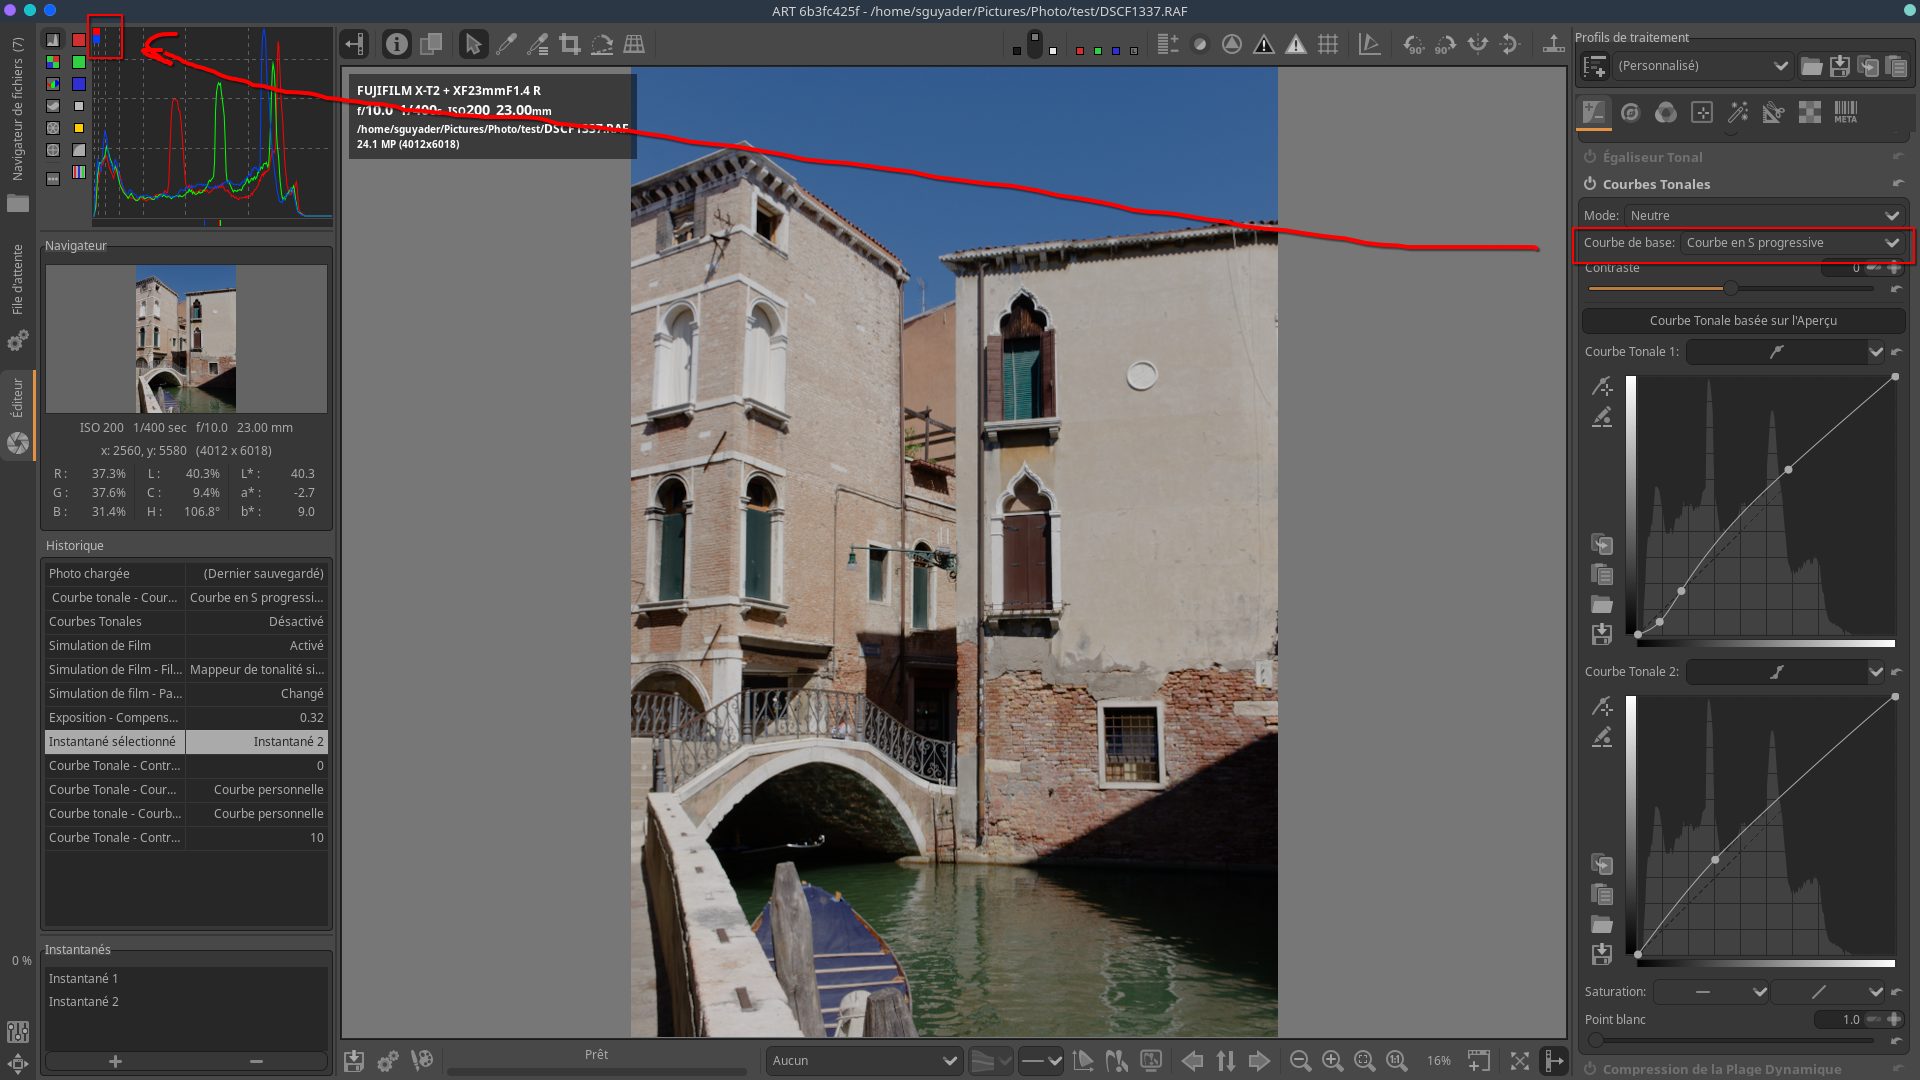Pick the white balance eyedropper tool
1920x1080 pixels.
coord(506,44)
